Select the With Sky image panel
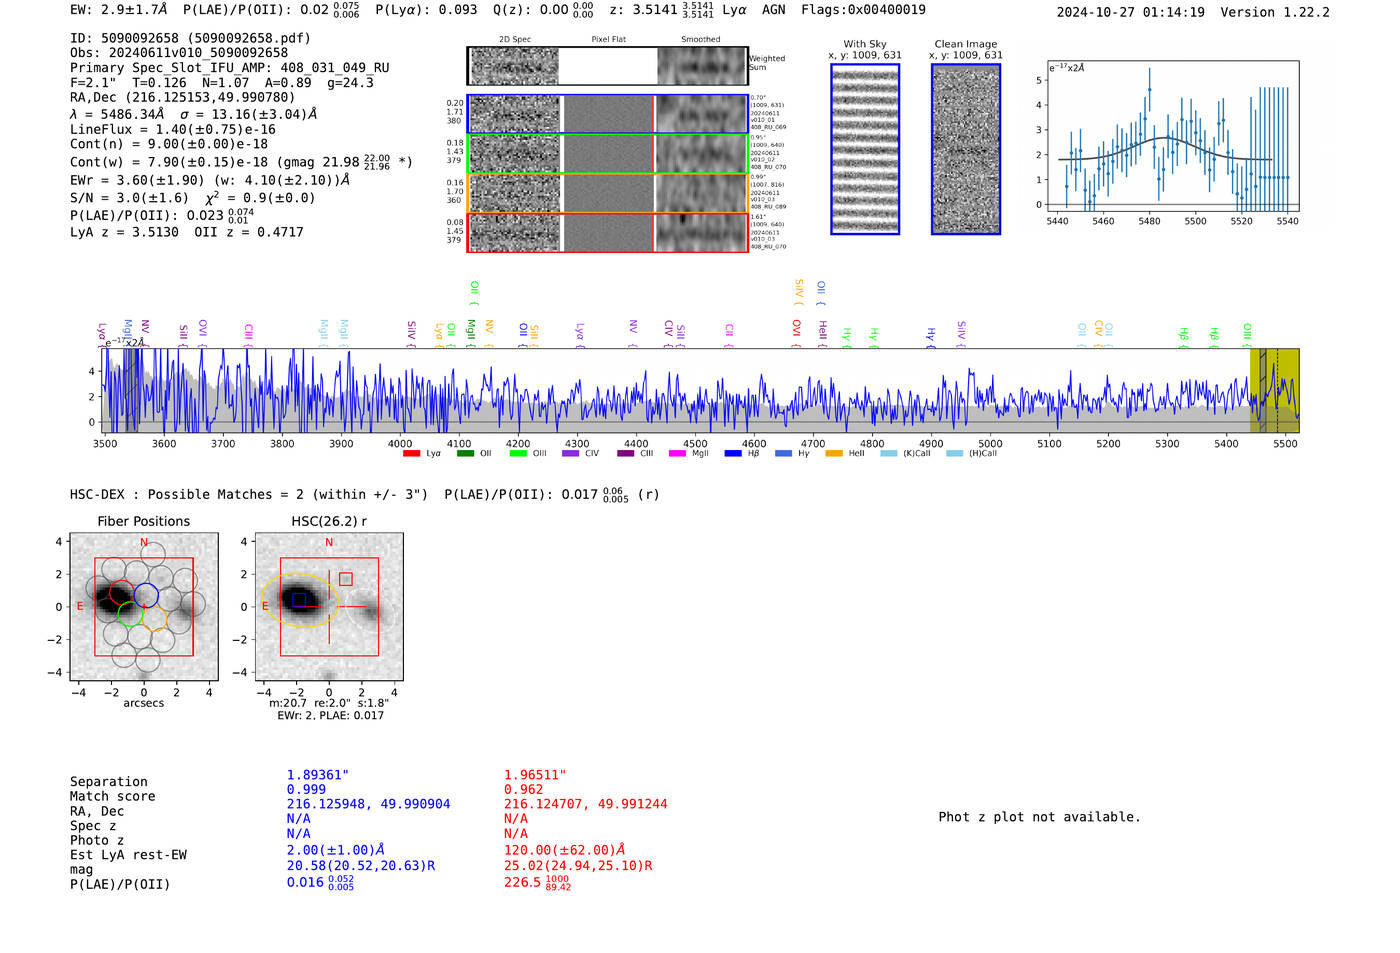Image resolution: width=1400 pixels, height=953 pixels. (865, 149)
